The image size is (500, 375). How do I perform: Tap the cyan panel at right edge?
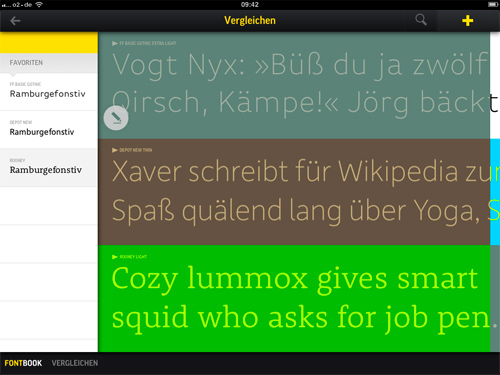click(495, 192)
